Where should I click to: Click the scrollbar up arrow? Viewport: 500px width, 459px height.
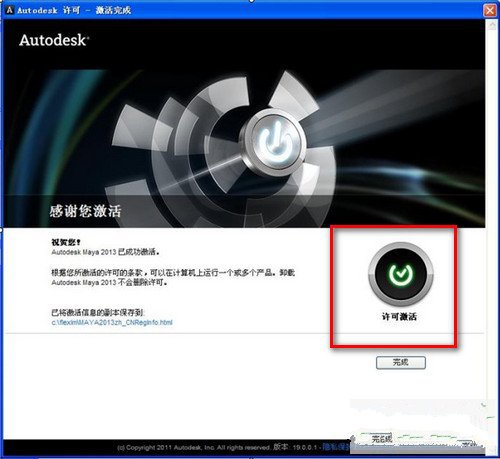pyautogui.click(x=492, y=25)
